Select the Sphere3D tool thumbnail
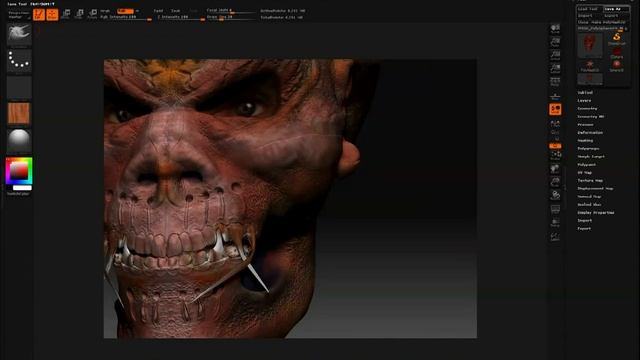640x360 pixels. point(617,65)
